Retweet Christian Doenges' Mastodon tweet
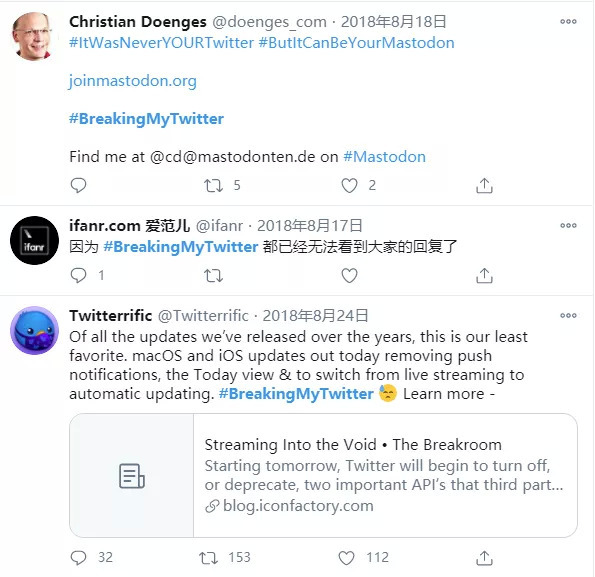The height and width of the screenshot is (577, 595). click(x=213, y=186)
